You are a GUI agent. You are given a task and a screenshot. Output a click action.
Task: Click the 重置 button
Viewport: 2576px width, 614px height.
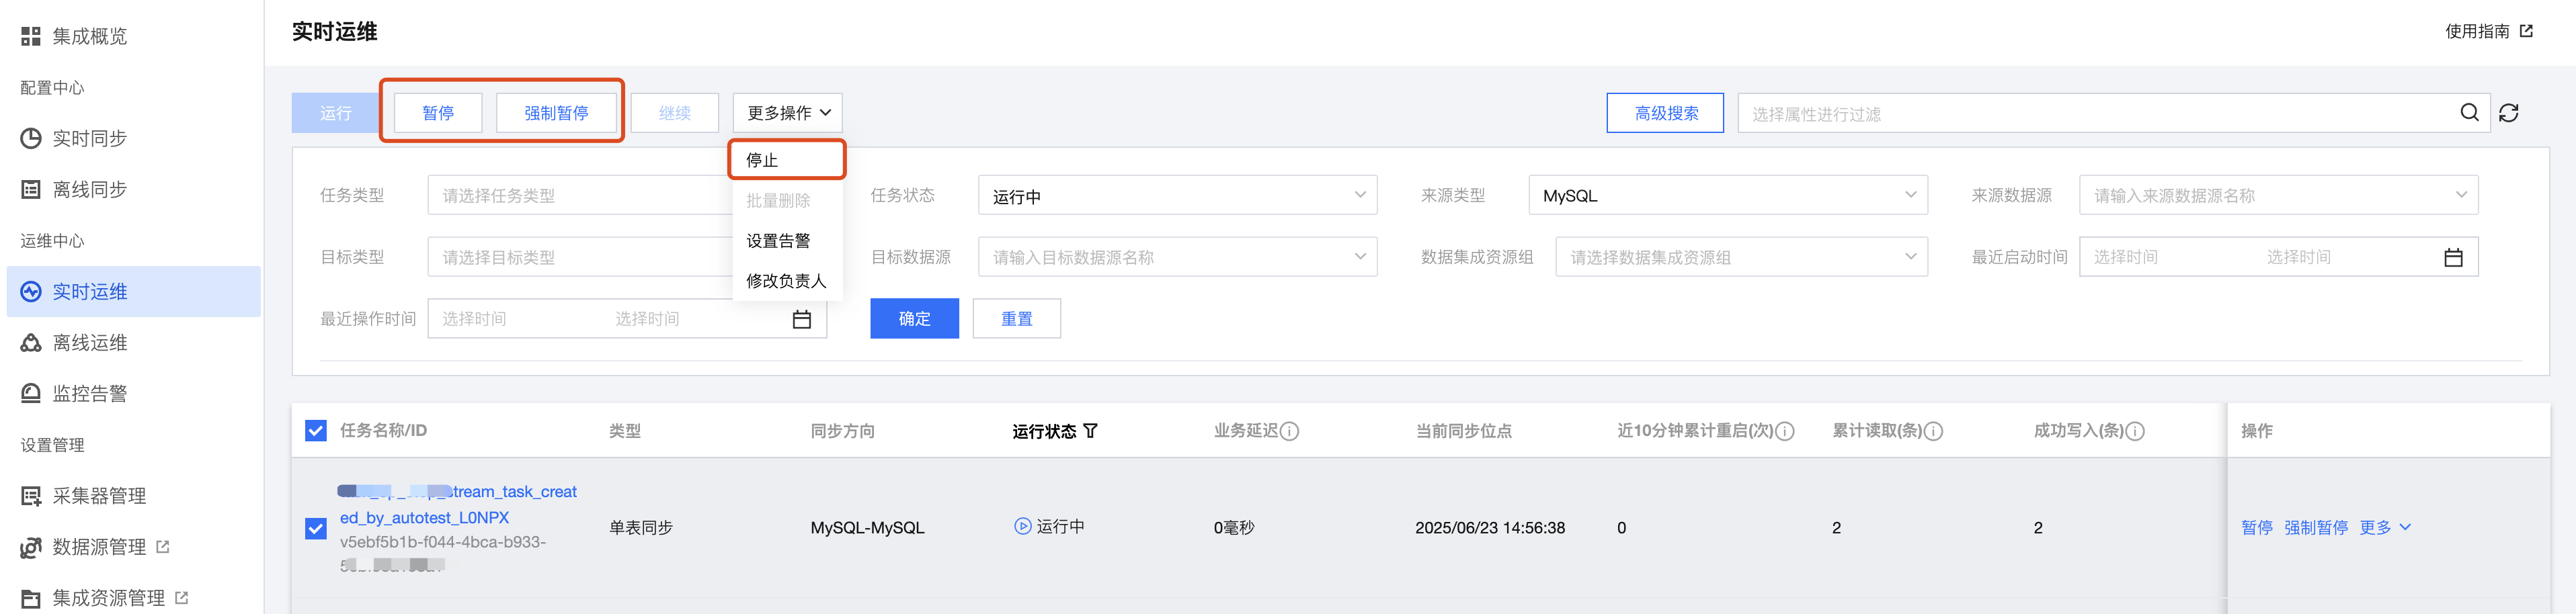pos(1016,319)
